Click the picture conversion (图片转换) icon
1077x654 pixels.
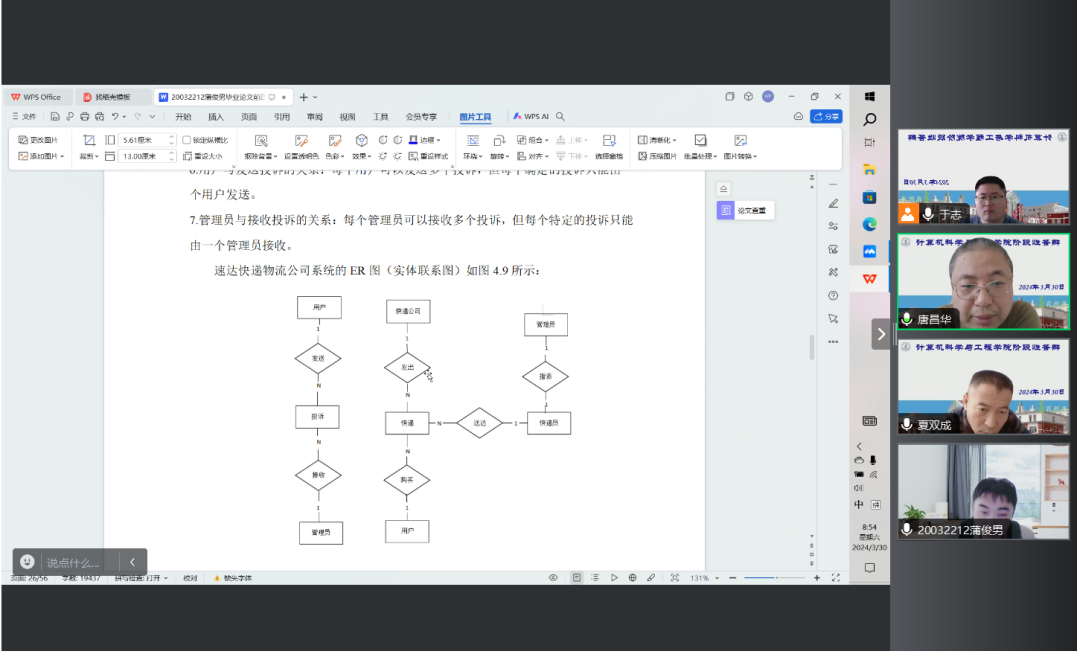(x=740, y=141)
